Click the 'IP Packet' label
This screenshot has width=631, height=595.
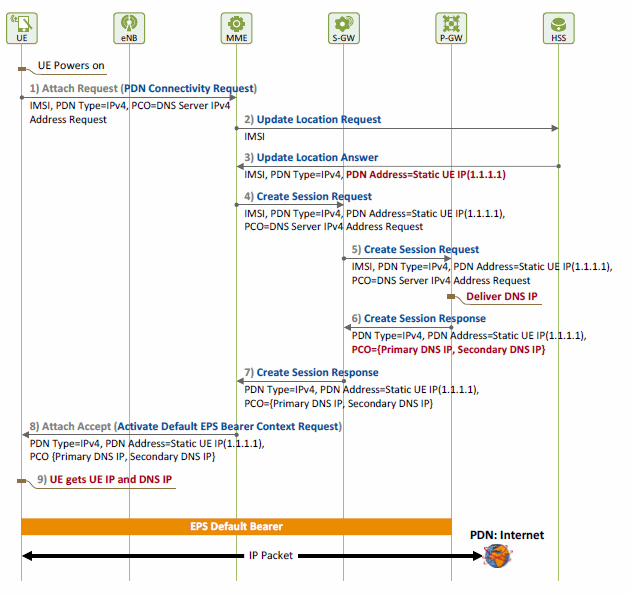click(270, 556)
